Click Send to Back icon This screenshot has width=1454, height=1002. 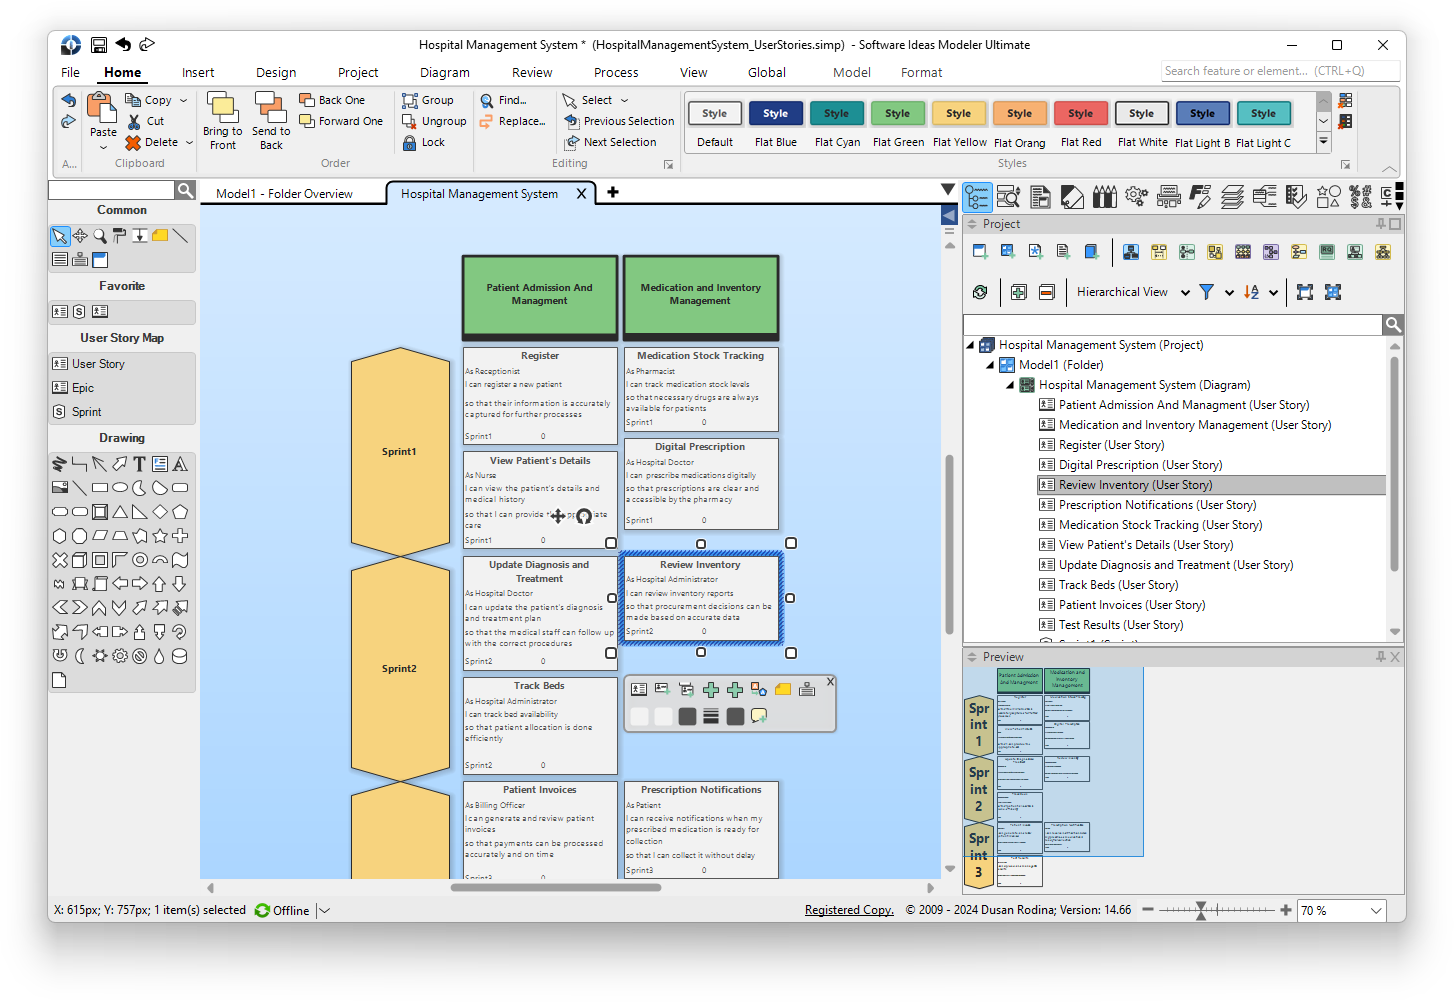pyautogui.click(x=270, y=107)
